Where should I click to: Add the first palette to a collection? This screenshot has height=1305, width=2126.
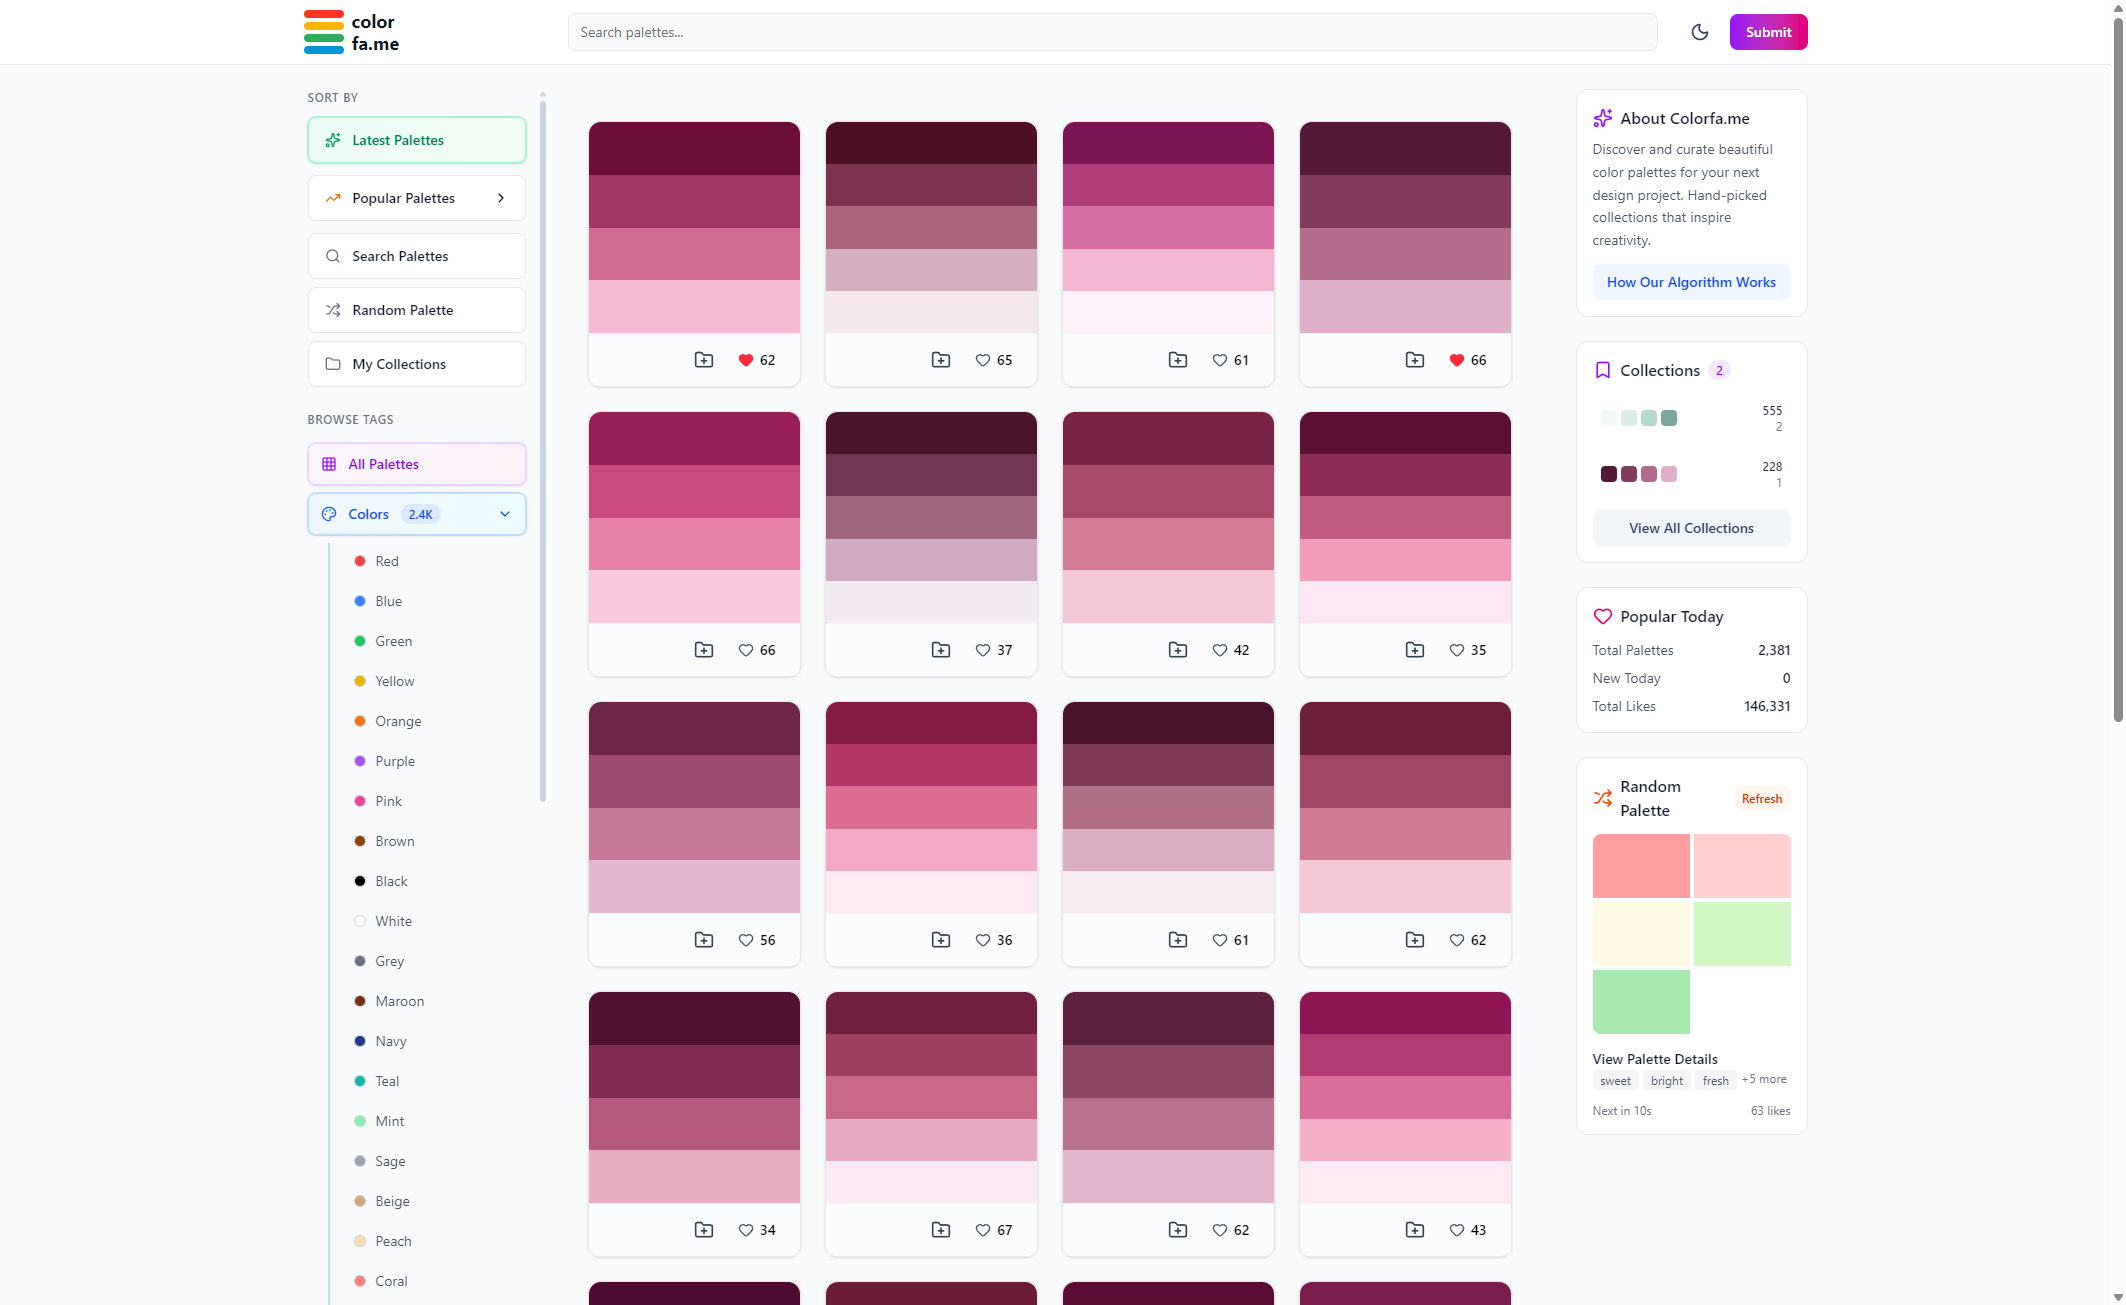coord(704,359)
